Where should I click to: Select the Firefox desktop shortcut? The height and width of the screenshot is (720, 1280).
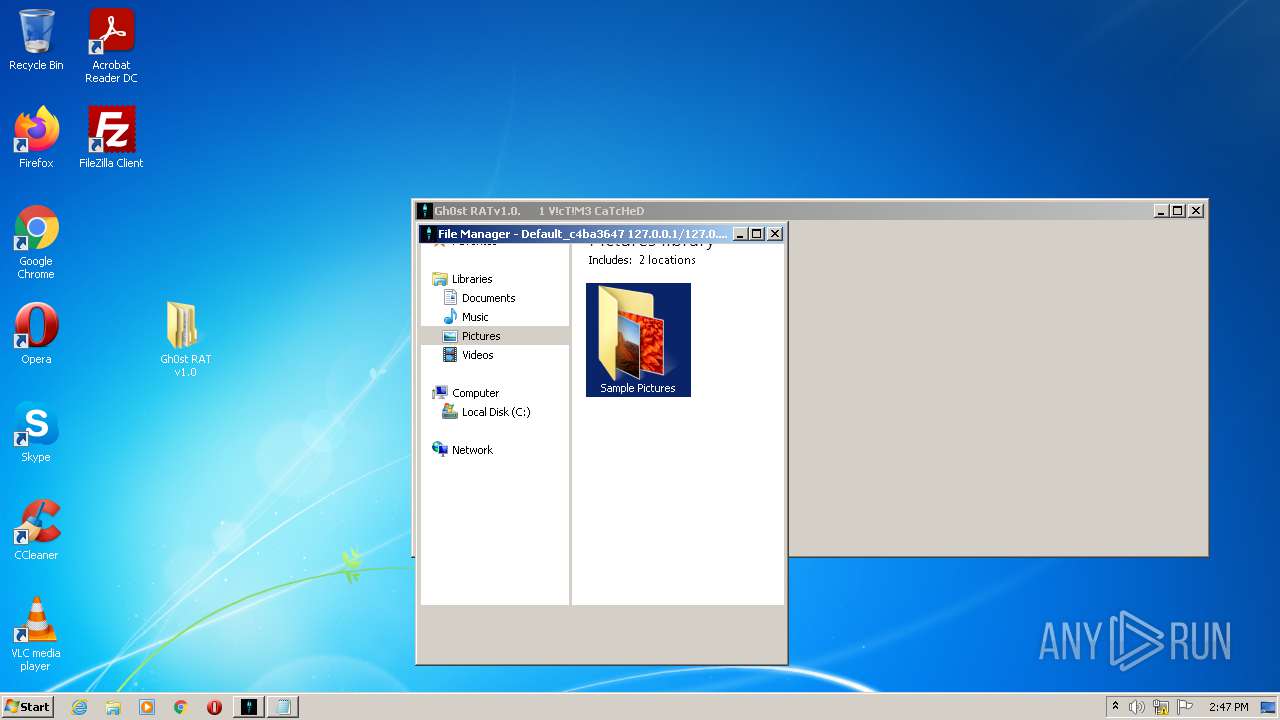[x=36, y=138]
